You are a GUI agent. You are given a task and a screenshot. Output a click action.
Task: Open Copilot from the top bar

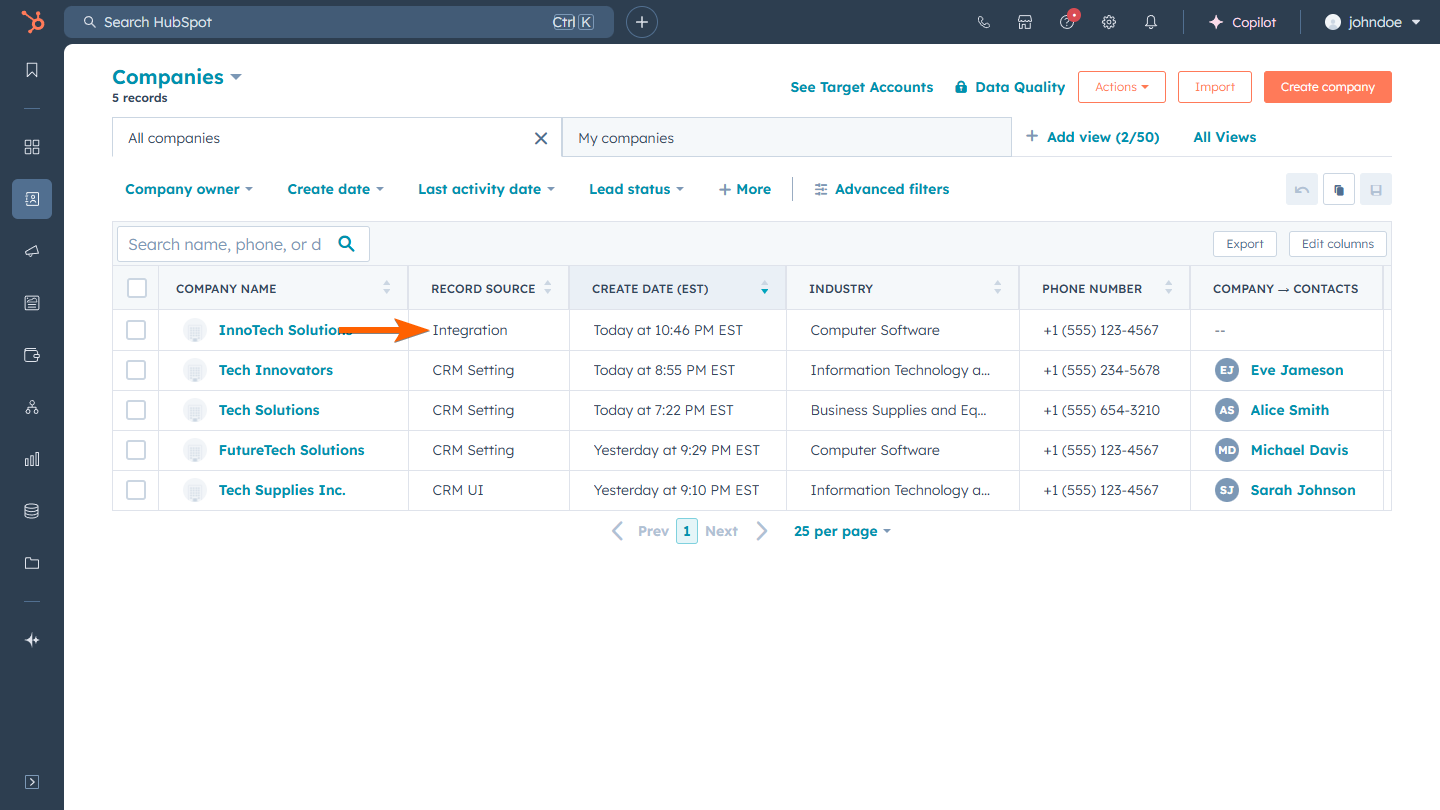[1242, 22]
